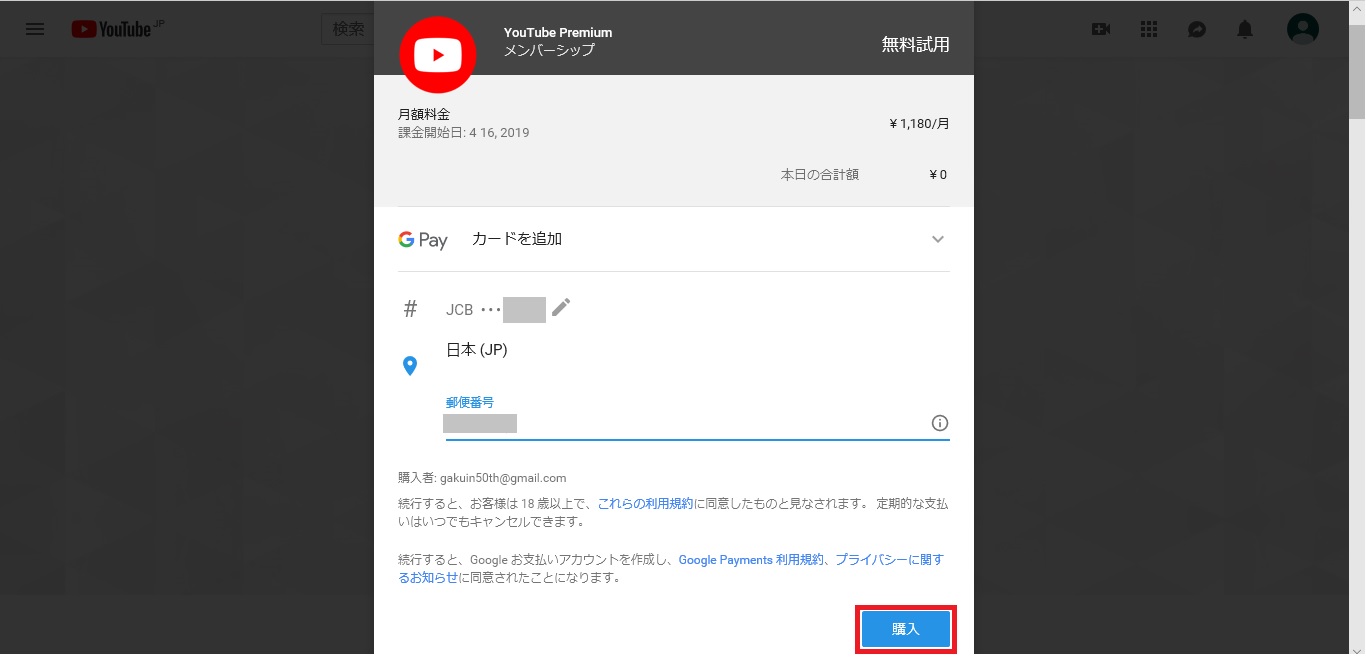Select the 無料試用 header option
The image size is (1366, 665).
(915, 45)
